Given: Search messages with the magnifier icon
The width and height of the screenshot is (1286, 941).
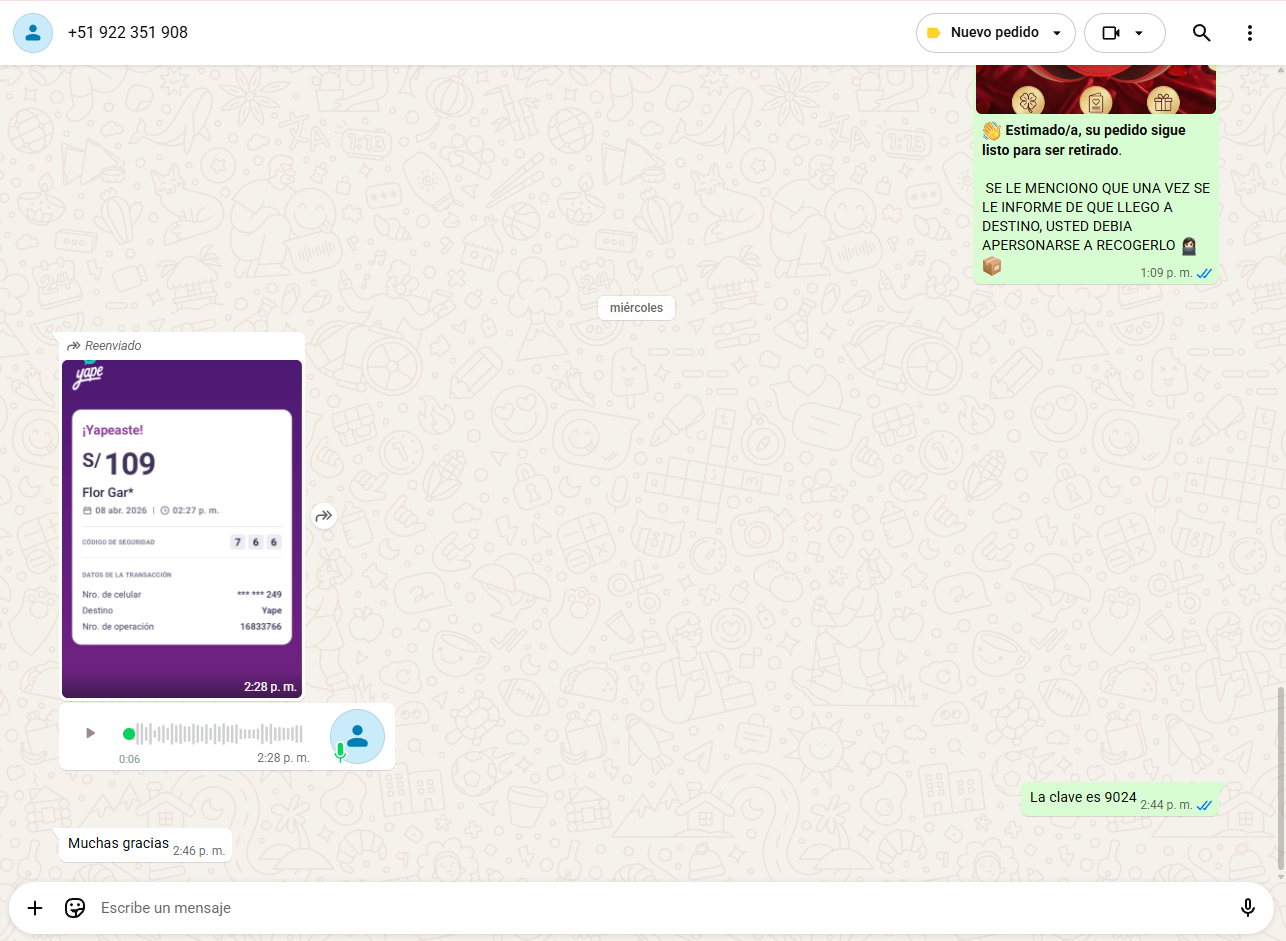Looking at the screenshot, I should coord(1201,33).
